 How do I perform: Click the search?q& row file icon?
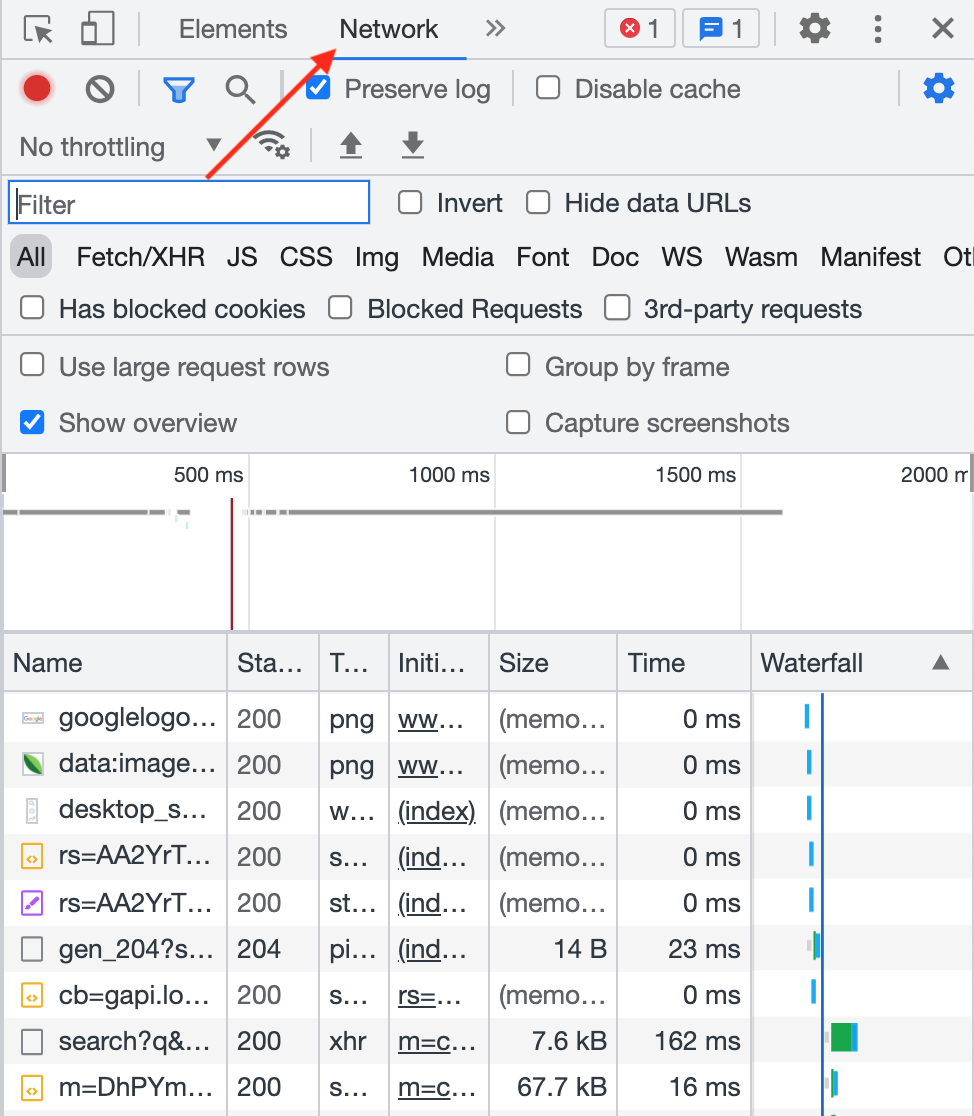coord(32,1041)
